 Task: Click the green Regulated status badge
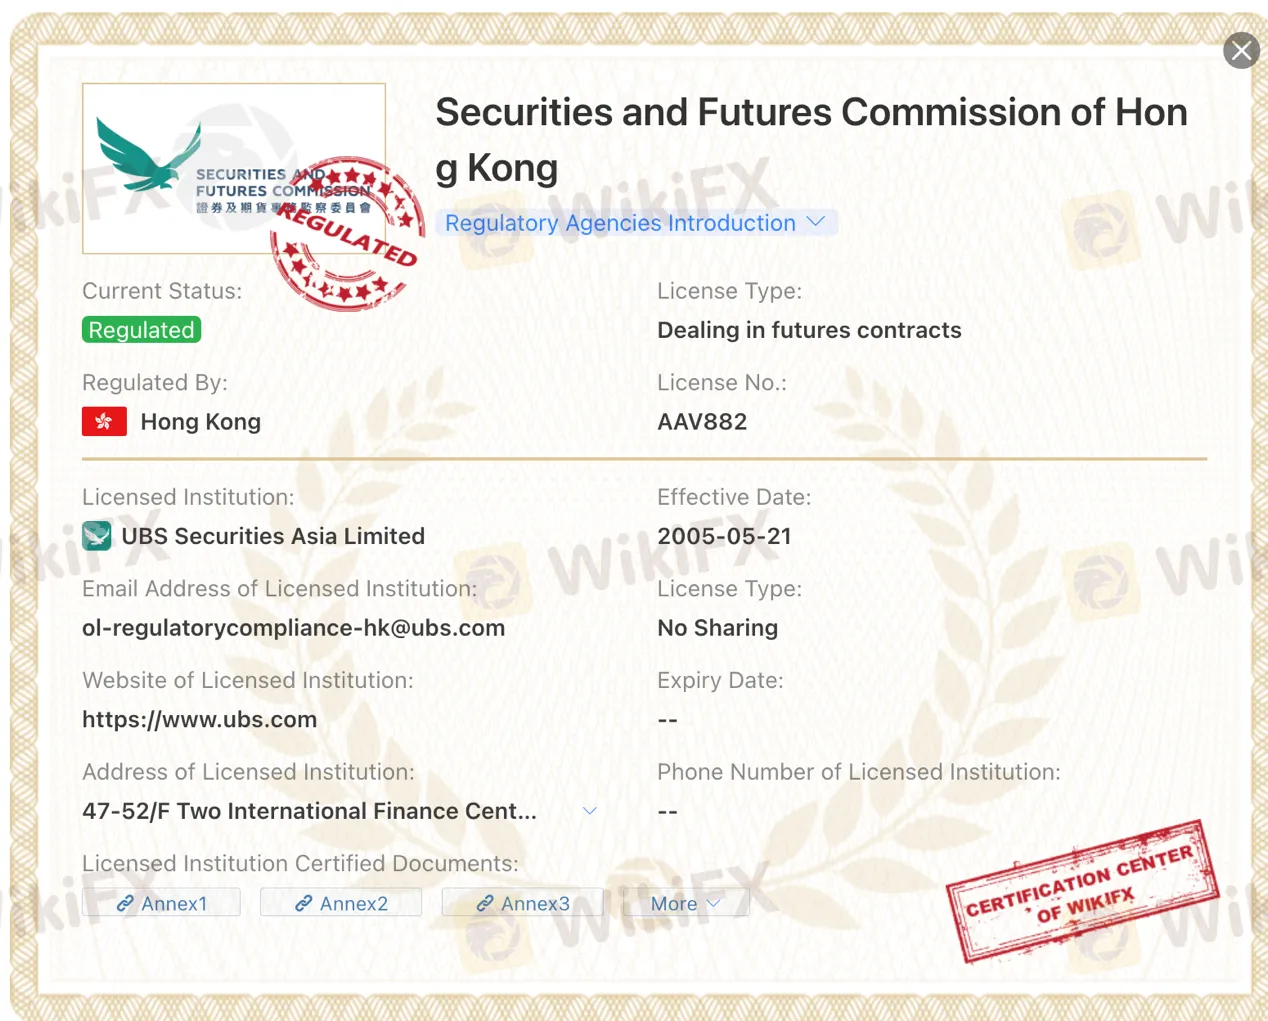[x=141, y=330]
